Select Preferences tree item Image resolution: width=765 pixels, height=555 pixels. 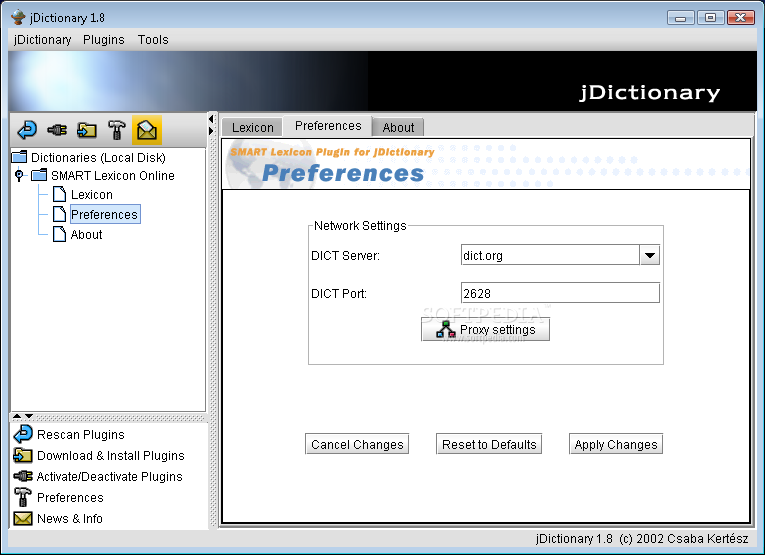pyautogui.click(x=105, y=214)
